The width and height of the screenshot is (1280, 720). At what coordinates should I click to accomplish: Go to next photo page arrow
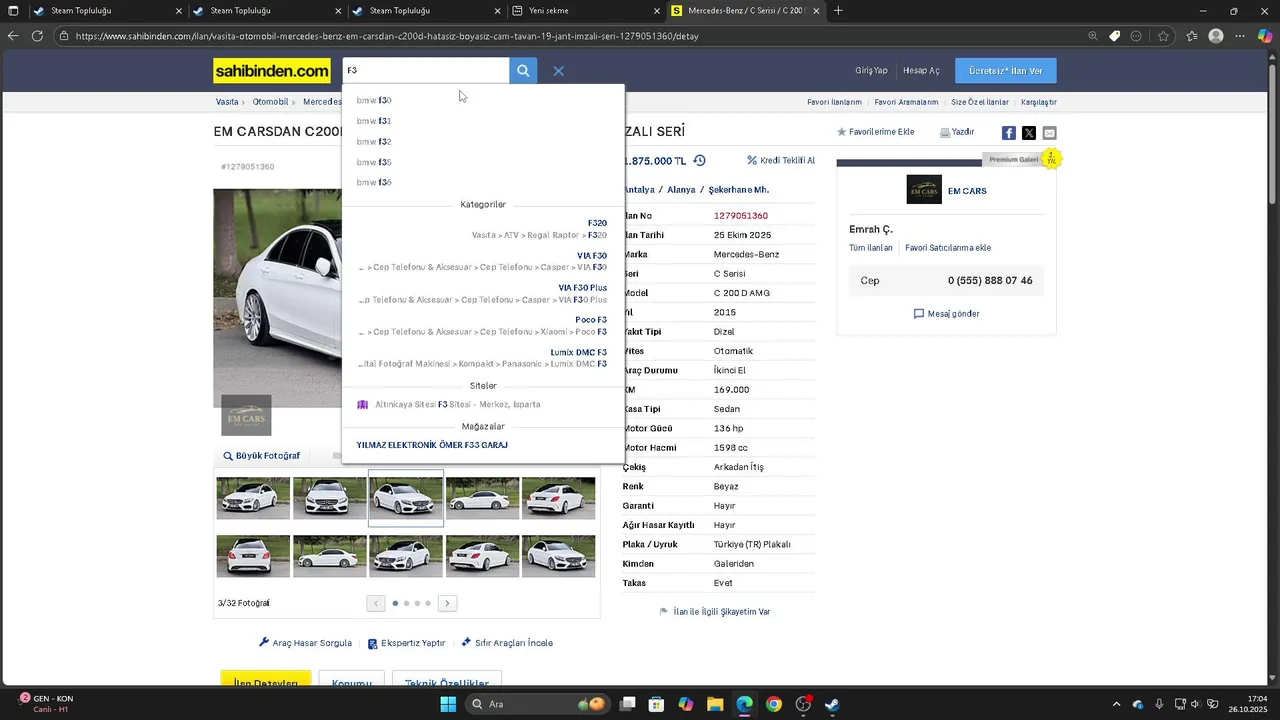[x=448, y=603]
